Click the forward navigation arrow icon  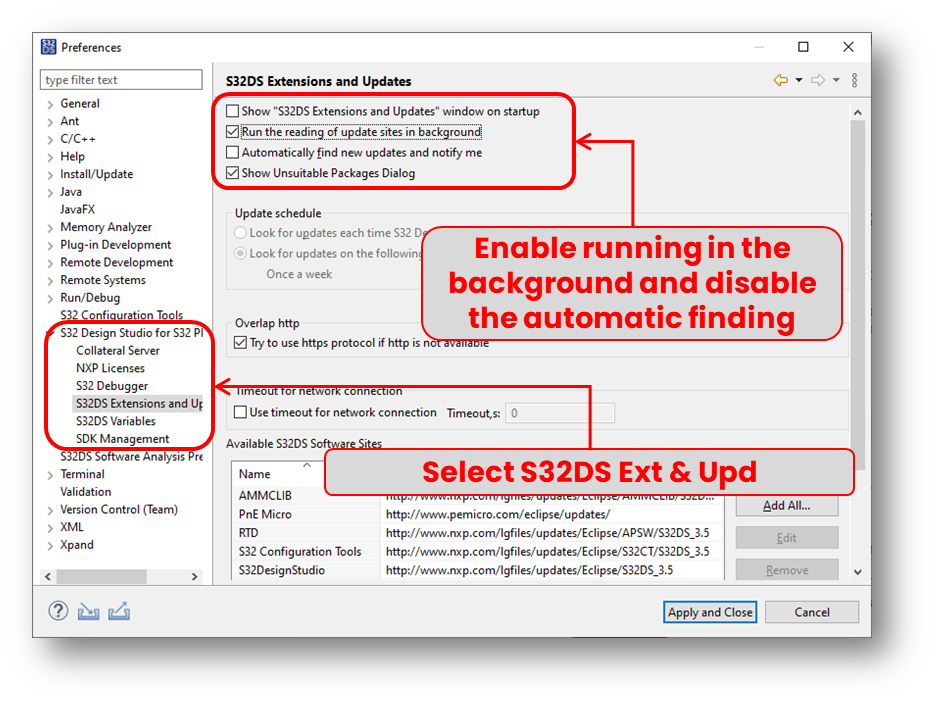tap(818, 80)
